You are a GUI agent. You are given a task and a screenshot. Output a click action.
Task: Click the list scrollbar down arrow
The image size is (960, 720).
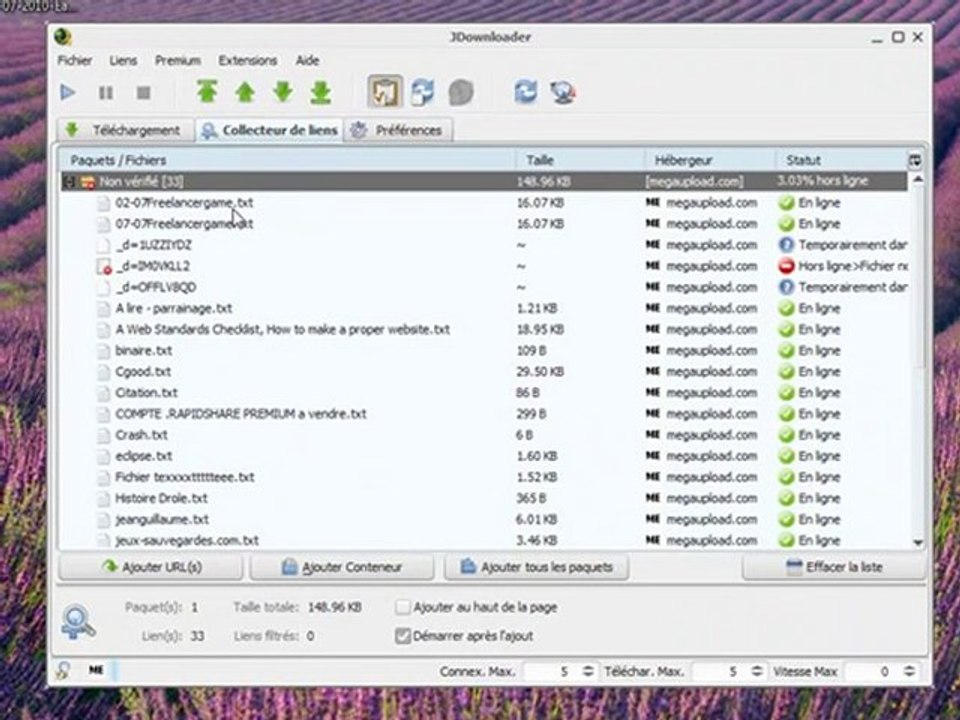tap(918, 542)
